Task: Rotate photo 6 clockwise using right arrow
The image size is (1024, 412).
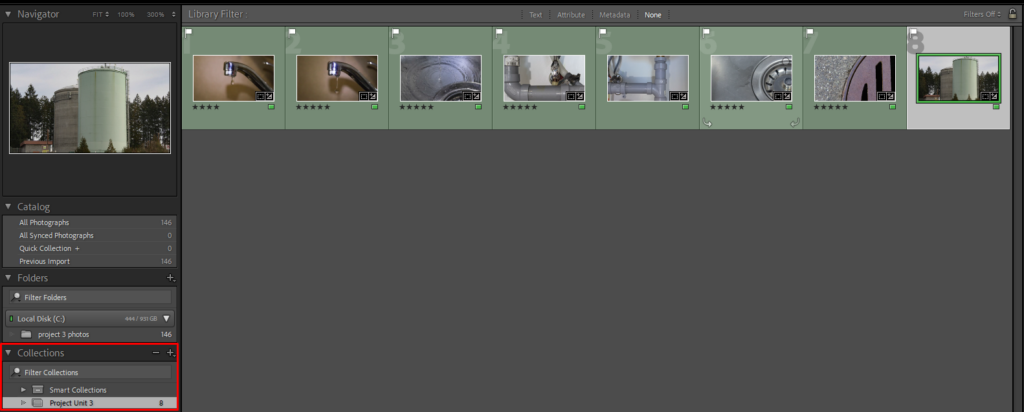Action: point(794,123)
